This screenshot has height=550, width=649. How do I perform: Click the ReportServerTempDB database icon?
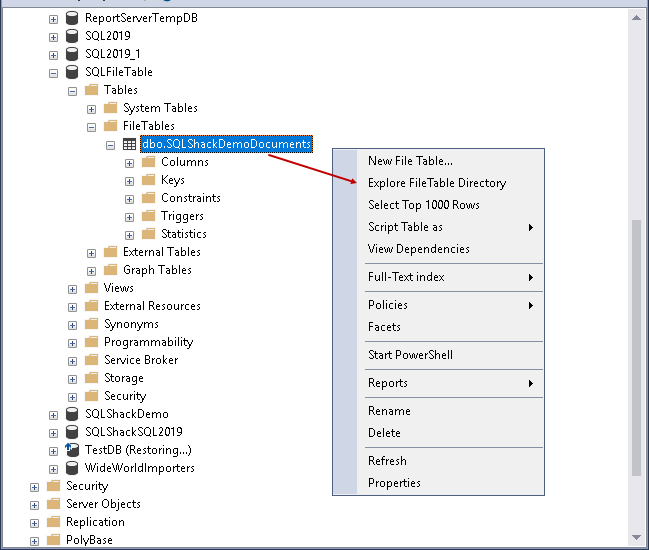[72, 18]
